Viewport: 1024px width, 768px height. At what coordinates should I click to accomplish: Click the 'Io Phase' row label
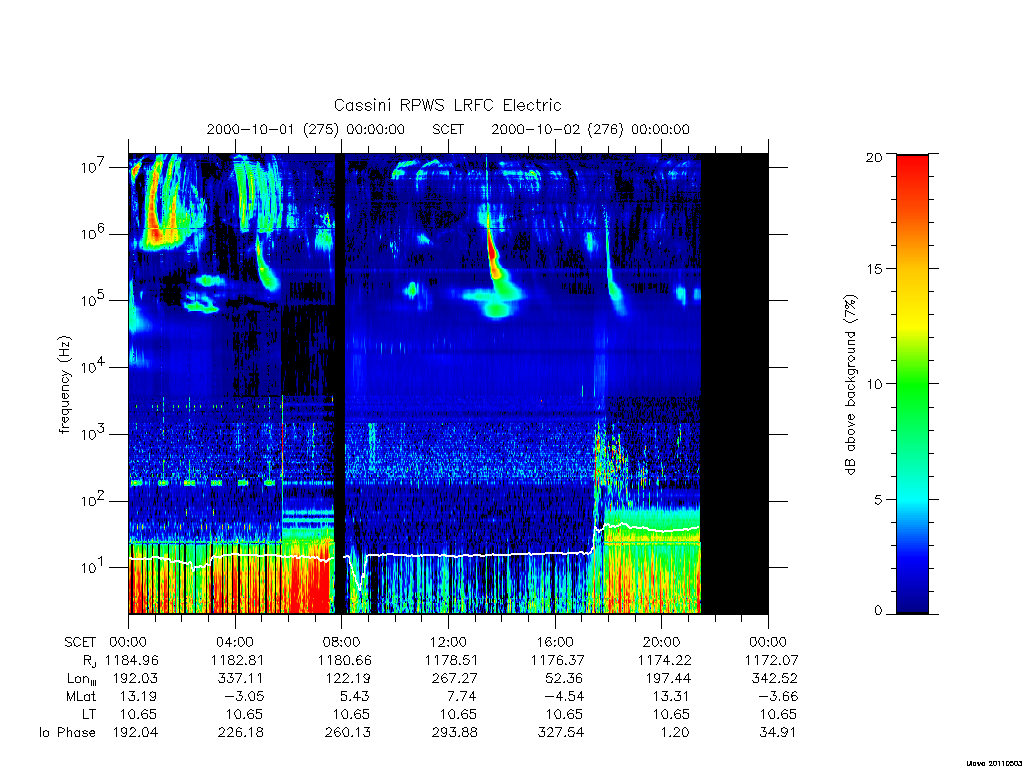pos(67,732)
